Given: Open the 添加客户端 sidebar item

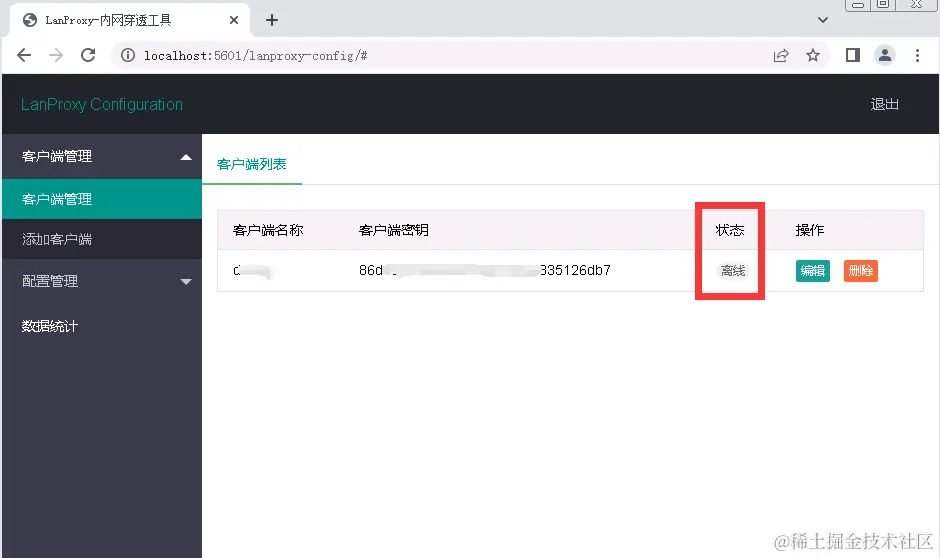Looking at the screenshot, I should point(102,239).
